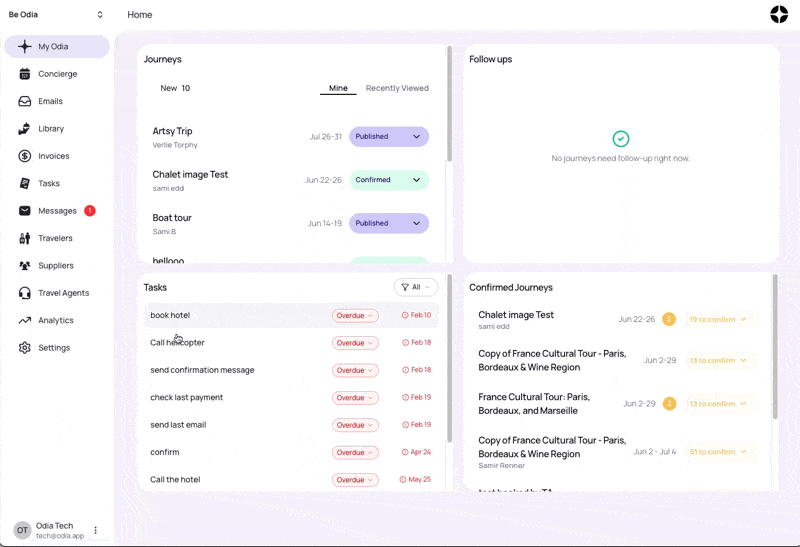Click the Emails inbox icon

click(24, 101)
